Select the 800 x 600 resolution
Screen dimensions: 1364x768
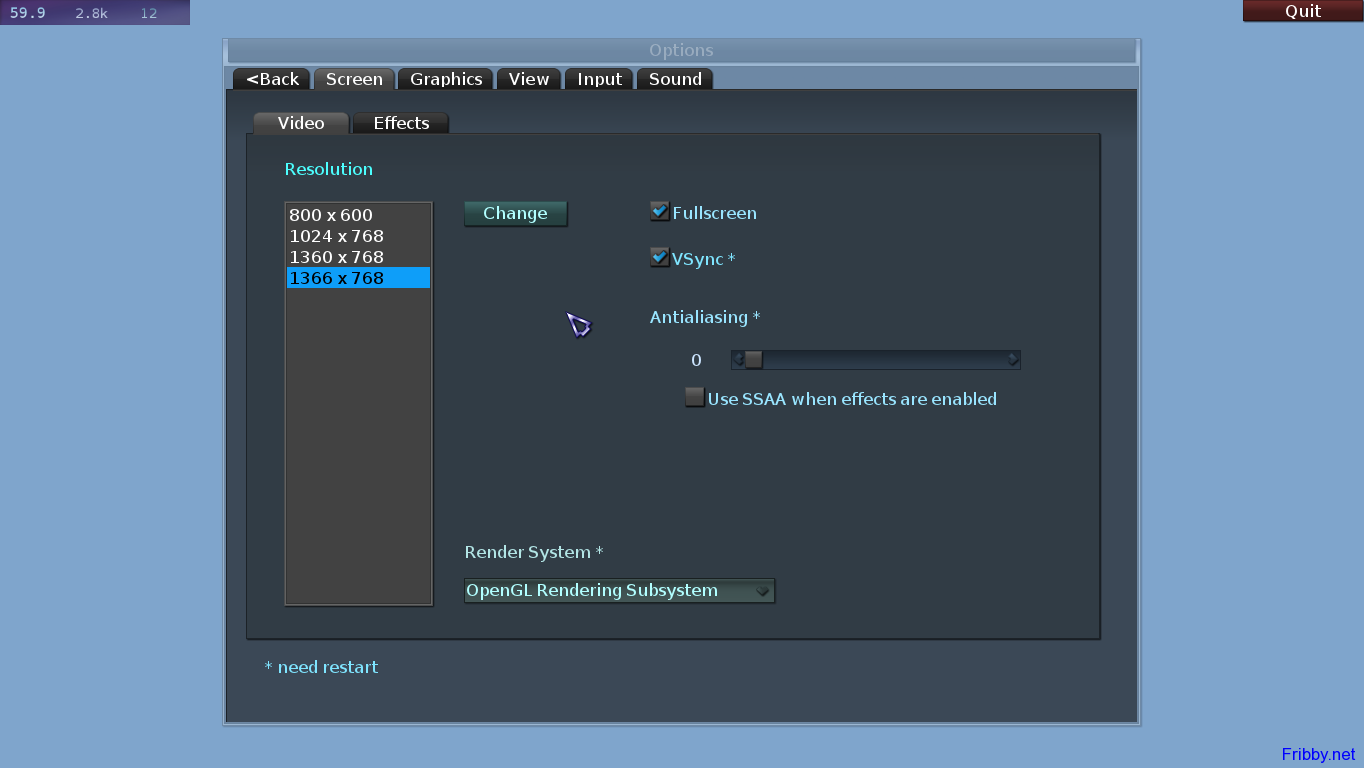click(331, 215)
